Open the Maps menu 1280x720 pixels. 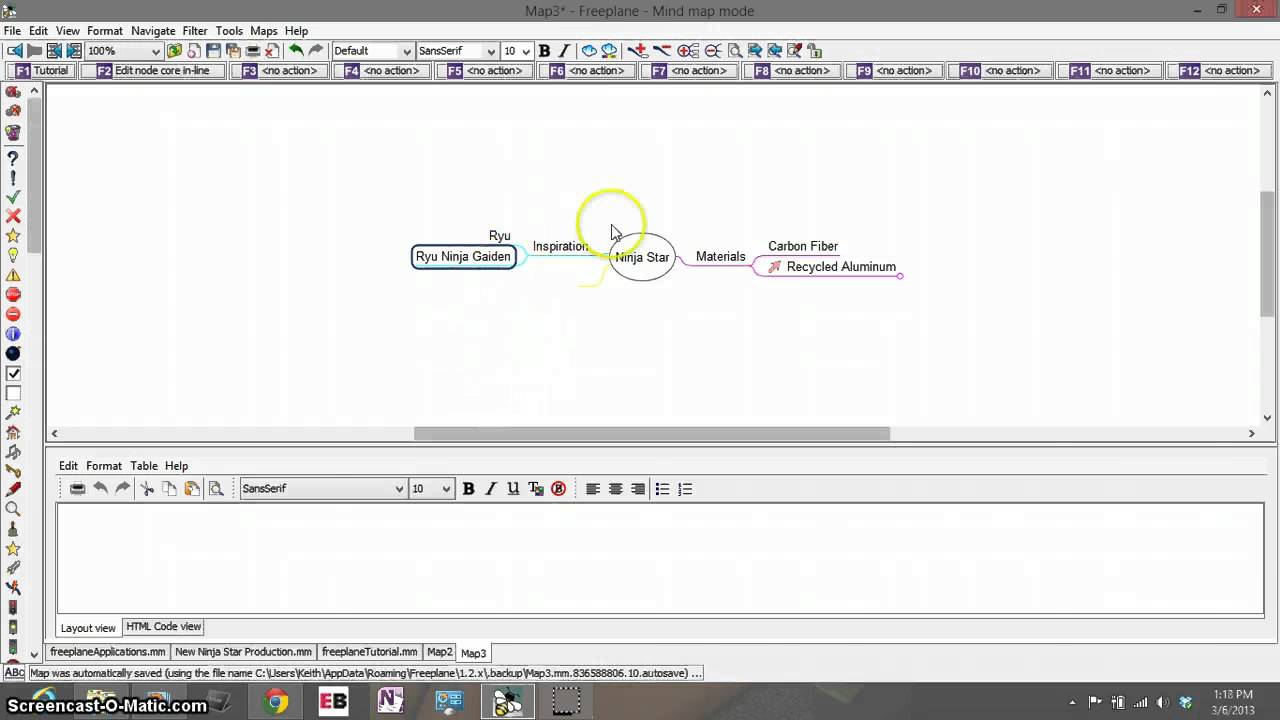(x=264, y=31)
